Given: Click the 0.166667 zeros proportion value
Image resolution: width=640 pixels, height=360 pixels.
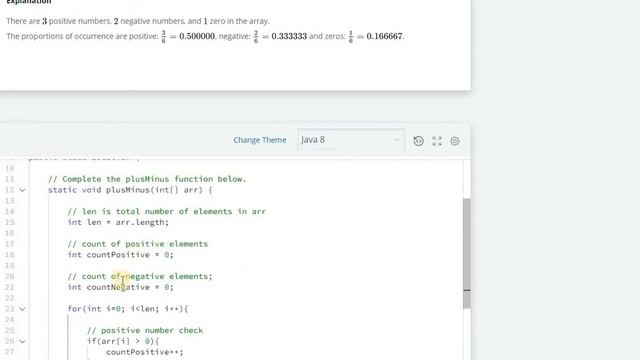Looking at the screenshot, I should pos(384,36).
